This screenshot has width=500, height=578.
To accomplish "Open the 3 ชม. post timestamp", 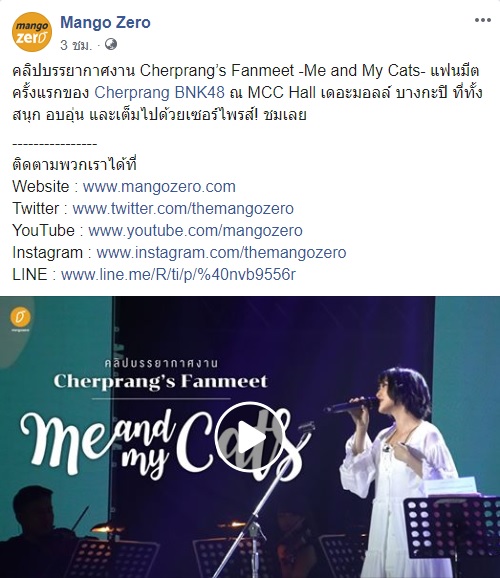I will (76, 45).
